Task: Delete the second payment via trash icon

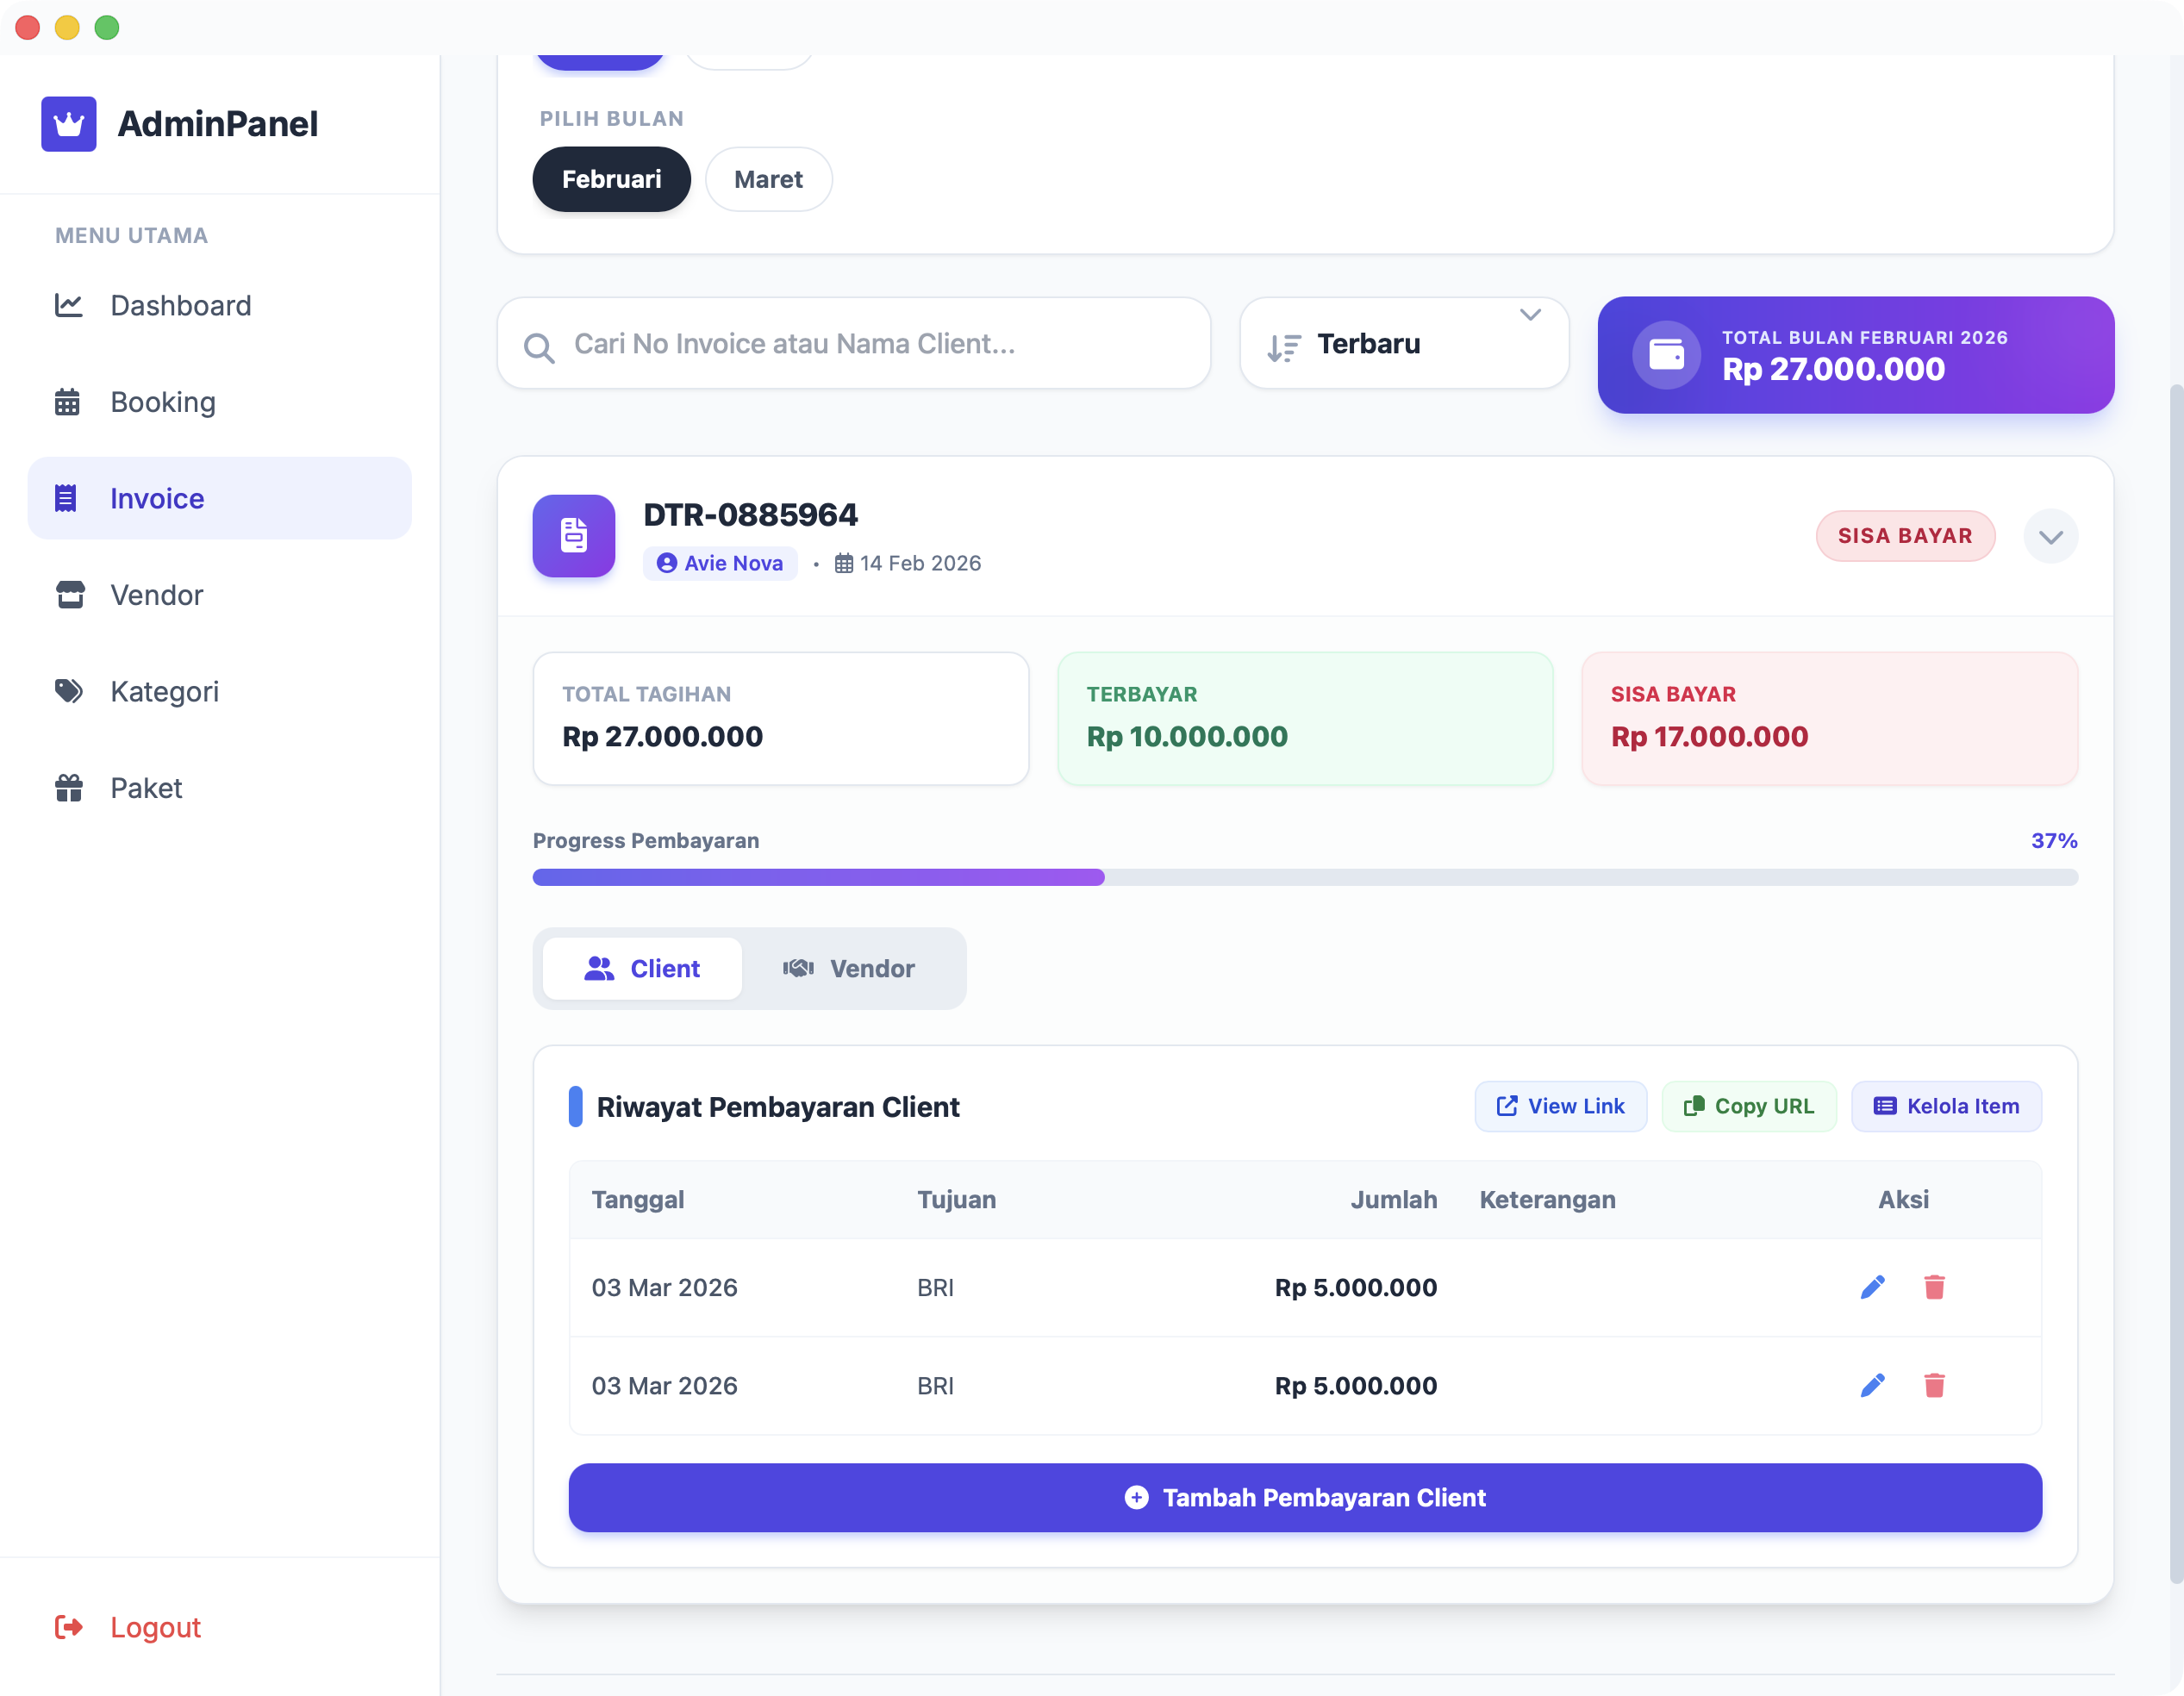Action: point(1934,1385)
